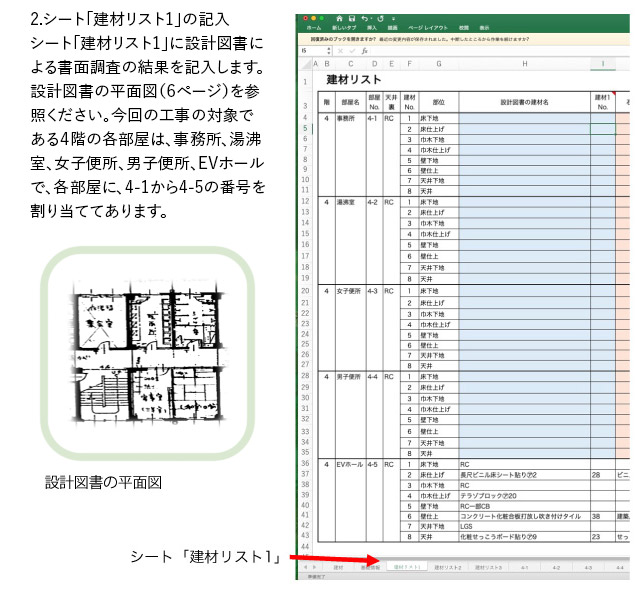Open the ホーム ribbon tab
Viewport: 640px width, 595px height.
pos(314,30)
